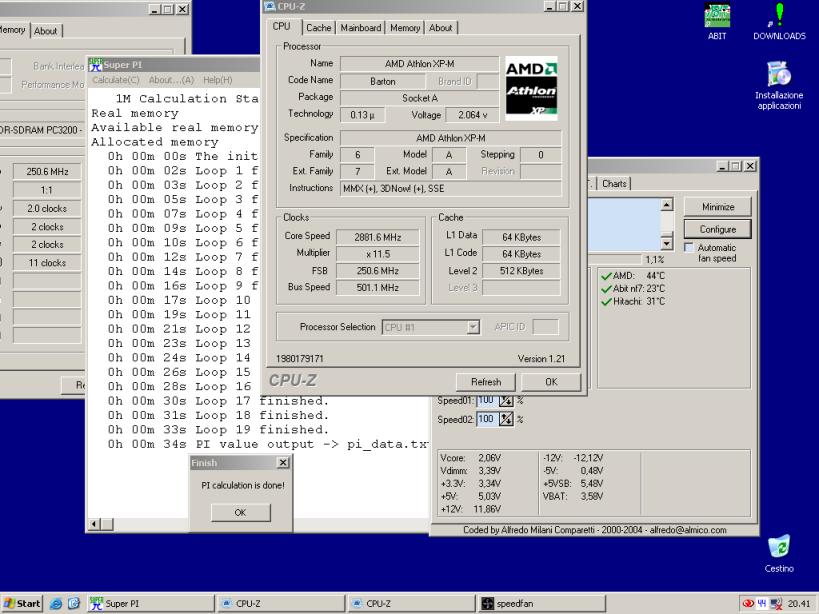This screenshot has height=614, width=819.
Task: Open Help(H) menu in Super PI
Action: (217, 80)
